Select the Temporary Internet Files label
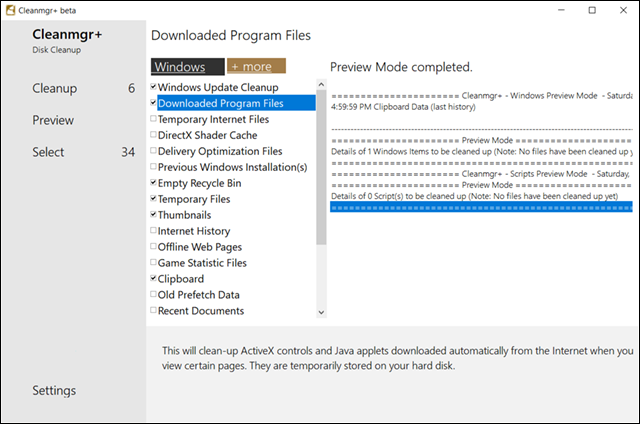The width and height of the screenshot is (640, 424). pyautogui.click(x=213, y=119)
